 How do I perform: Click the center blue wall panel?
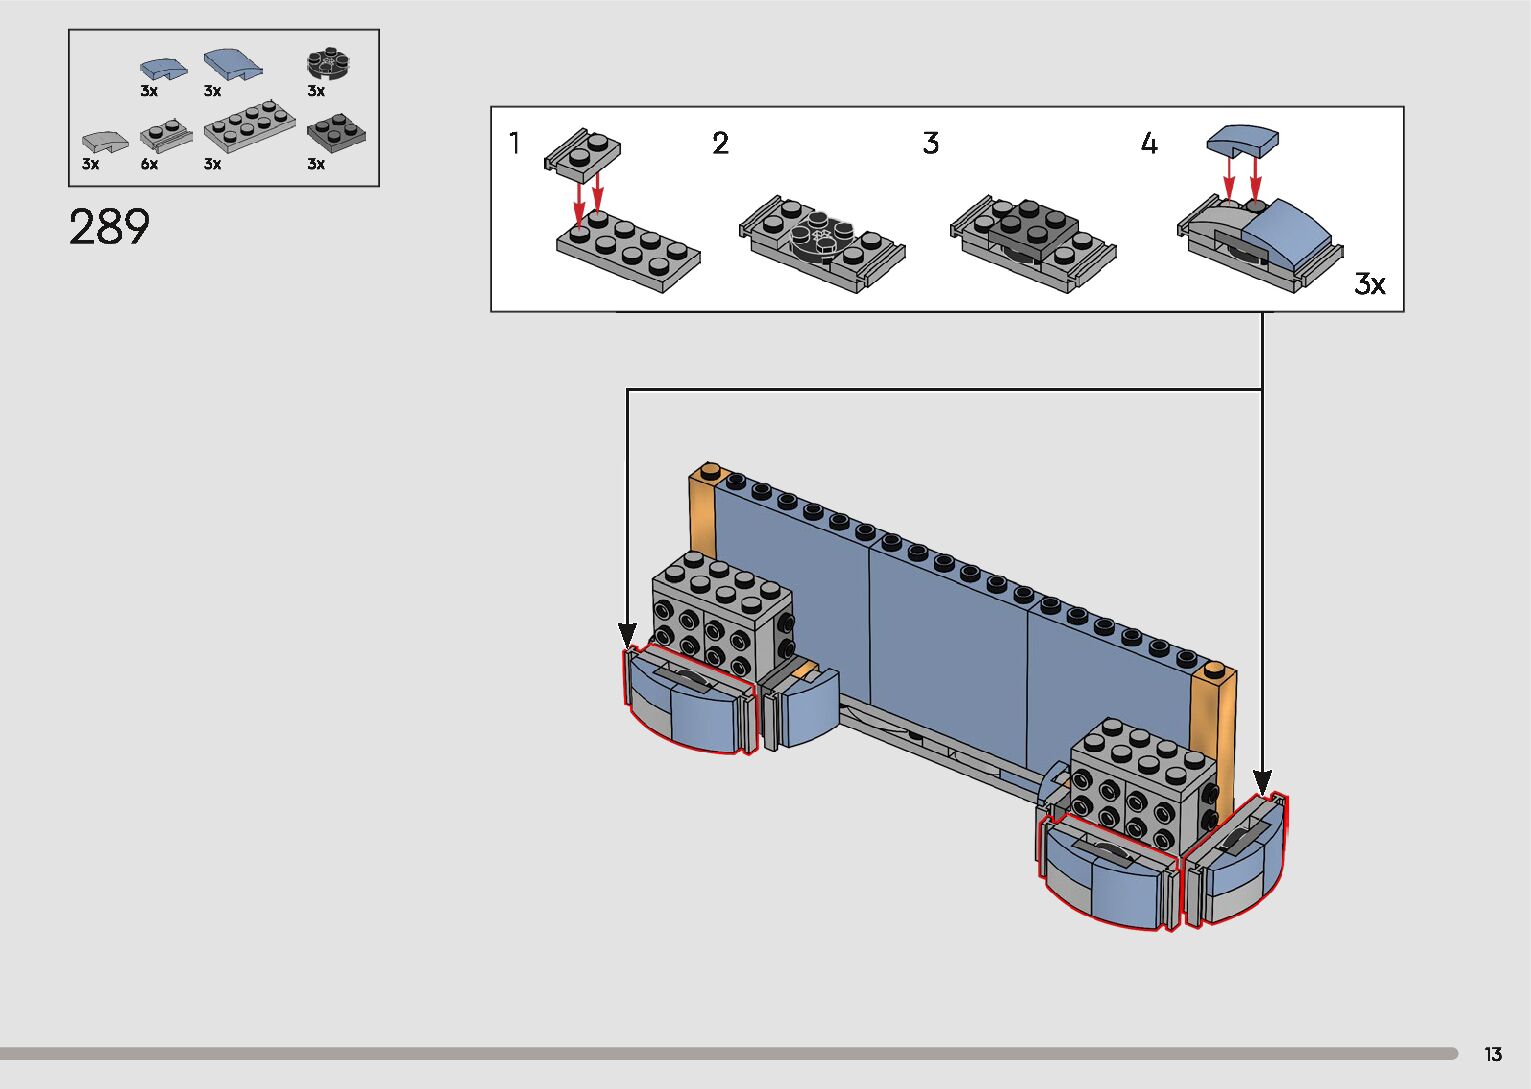(x=948, y=650)
